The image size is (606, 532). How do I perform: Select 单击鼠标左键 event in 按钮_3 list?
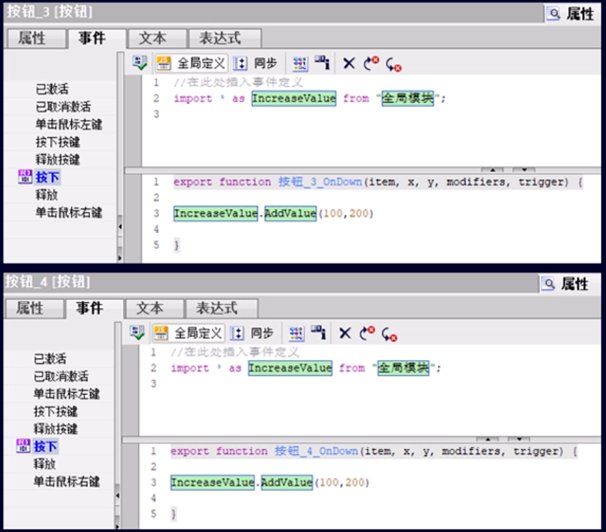pyautogui.click(x=69, y=124)
